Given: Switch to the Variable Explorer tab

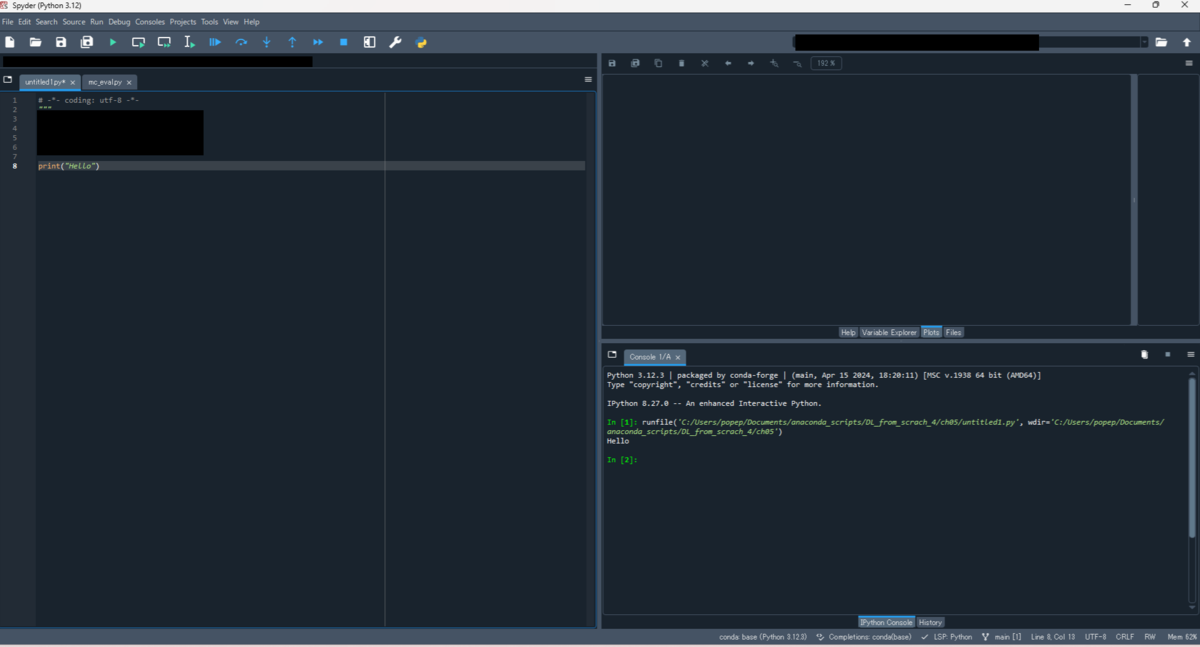Looking at the screenshot, I should pos(889,332).
